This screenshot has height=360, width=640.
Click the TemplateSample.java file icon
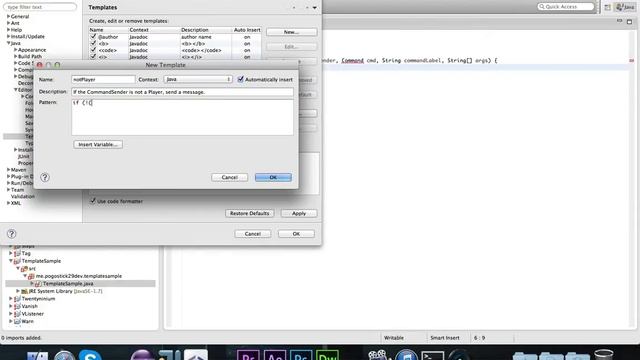38,284
